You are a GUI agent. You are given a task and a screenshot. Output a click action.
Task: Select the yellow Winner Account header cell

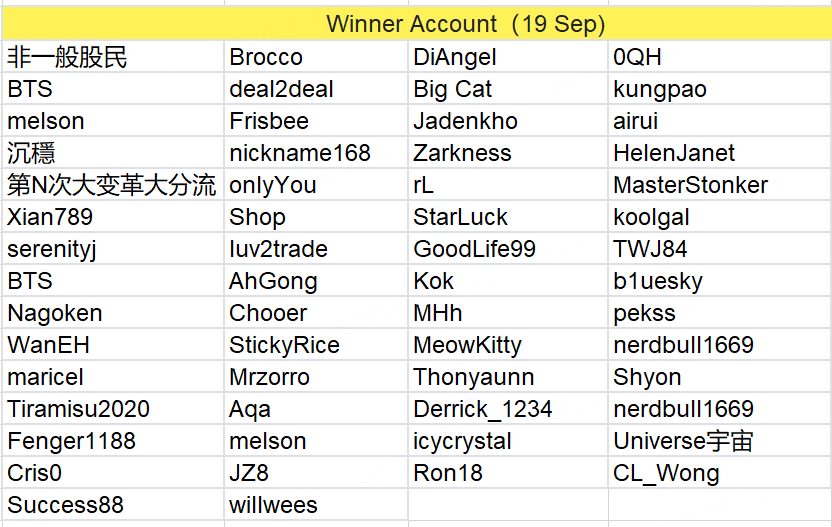417,24
